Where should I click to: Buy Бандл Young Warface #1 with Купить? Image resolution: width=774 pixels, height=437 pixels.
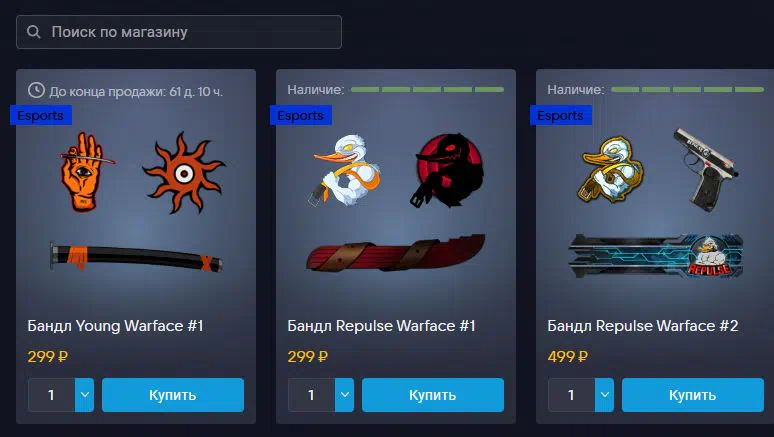point(173,395)
